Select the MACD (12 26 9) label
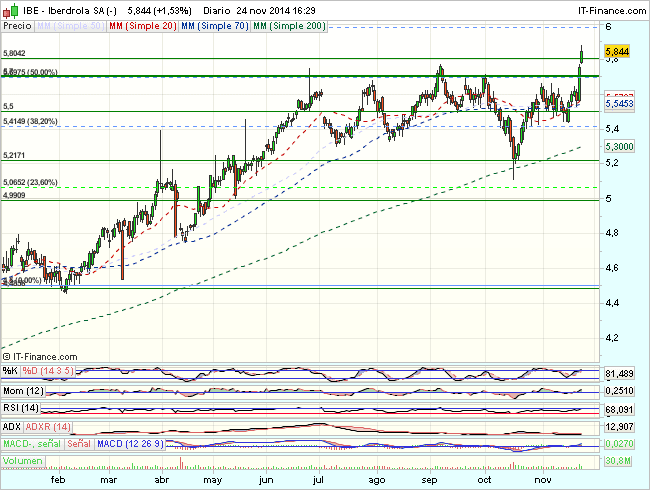 pos(130,444)
